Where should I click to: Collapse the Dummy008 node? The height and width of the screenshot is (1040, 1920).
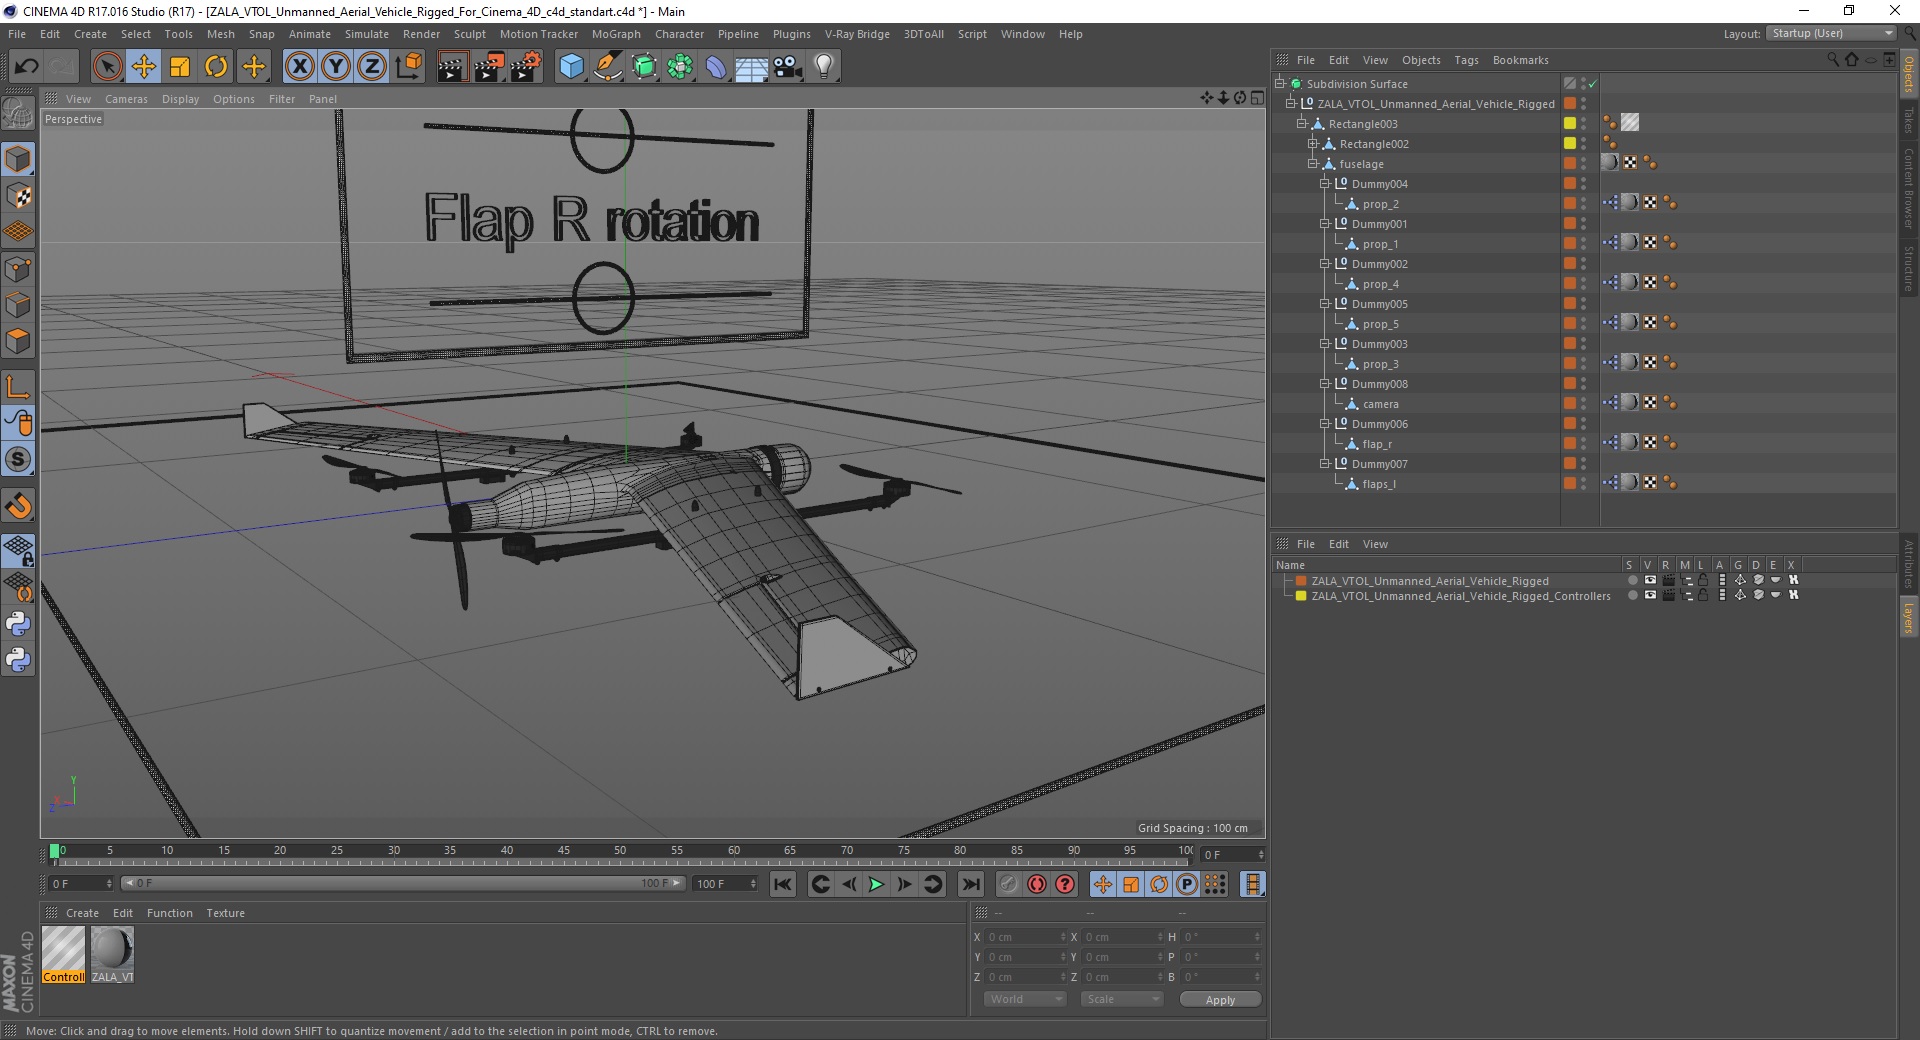1324,384
